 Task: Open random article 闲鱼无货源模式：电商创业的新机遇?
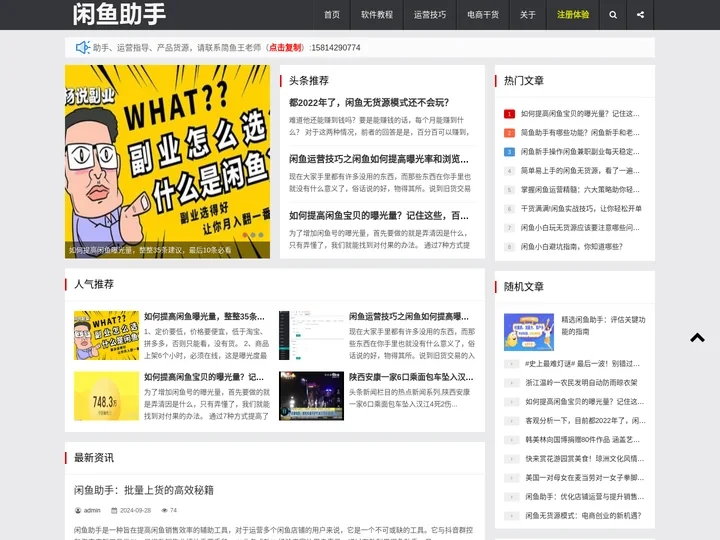583,516
